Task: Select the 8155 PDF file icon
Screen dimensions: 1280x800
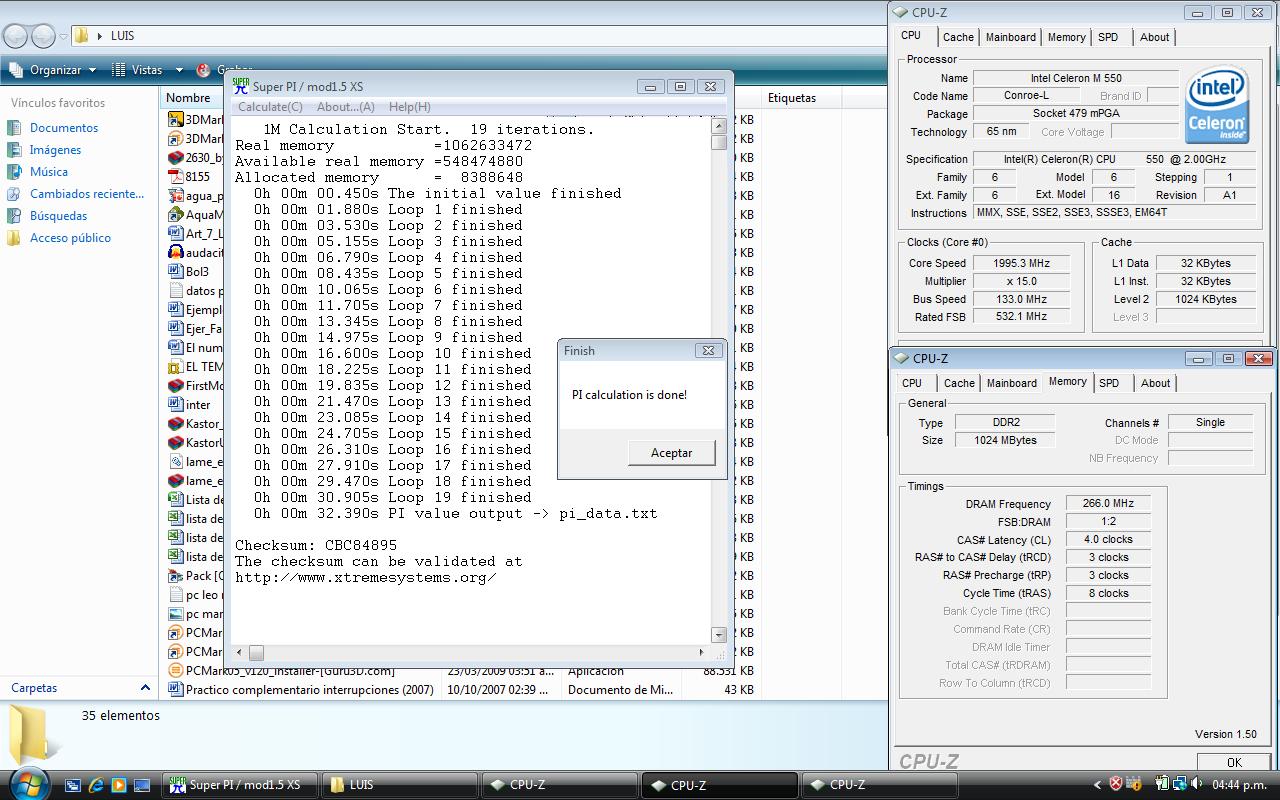Action: coord(176,177)
